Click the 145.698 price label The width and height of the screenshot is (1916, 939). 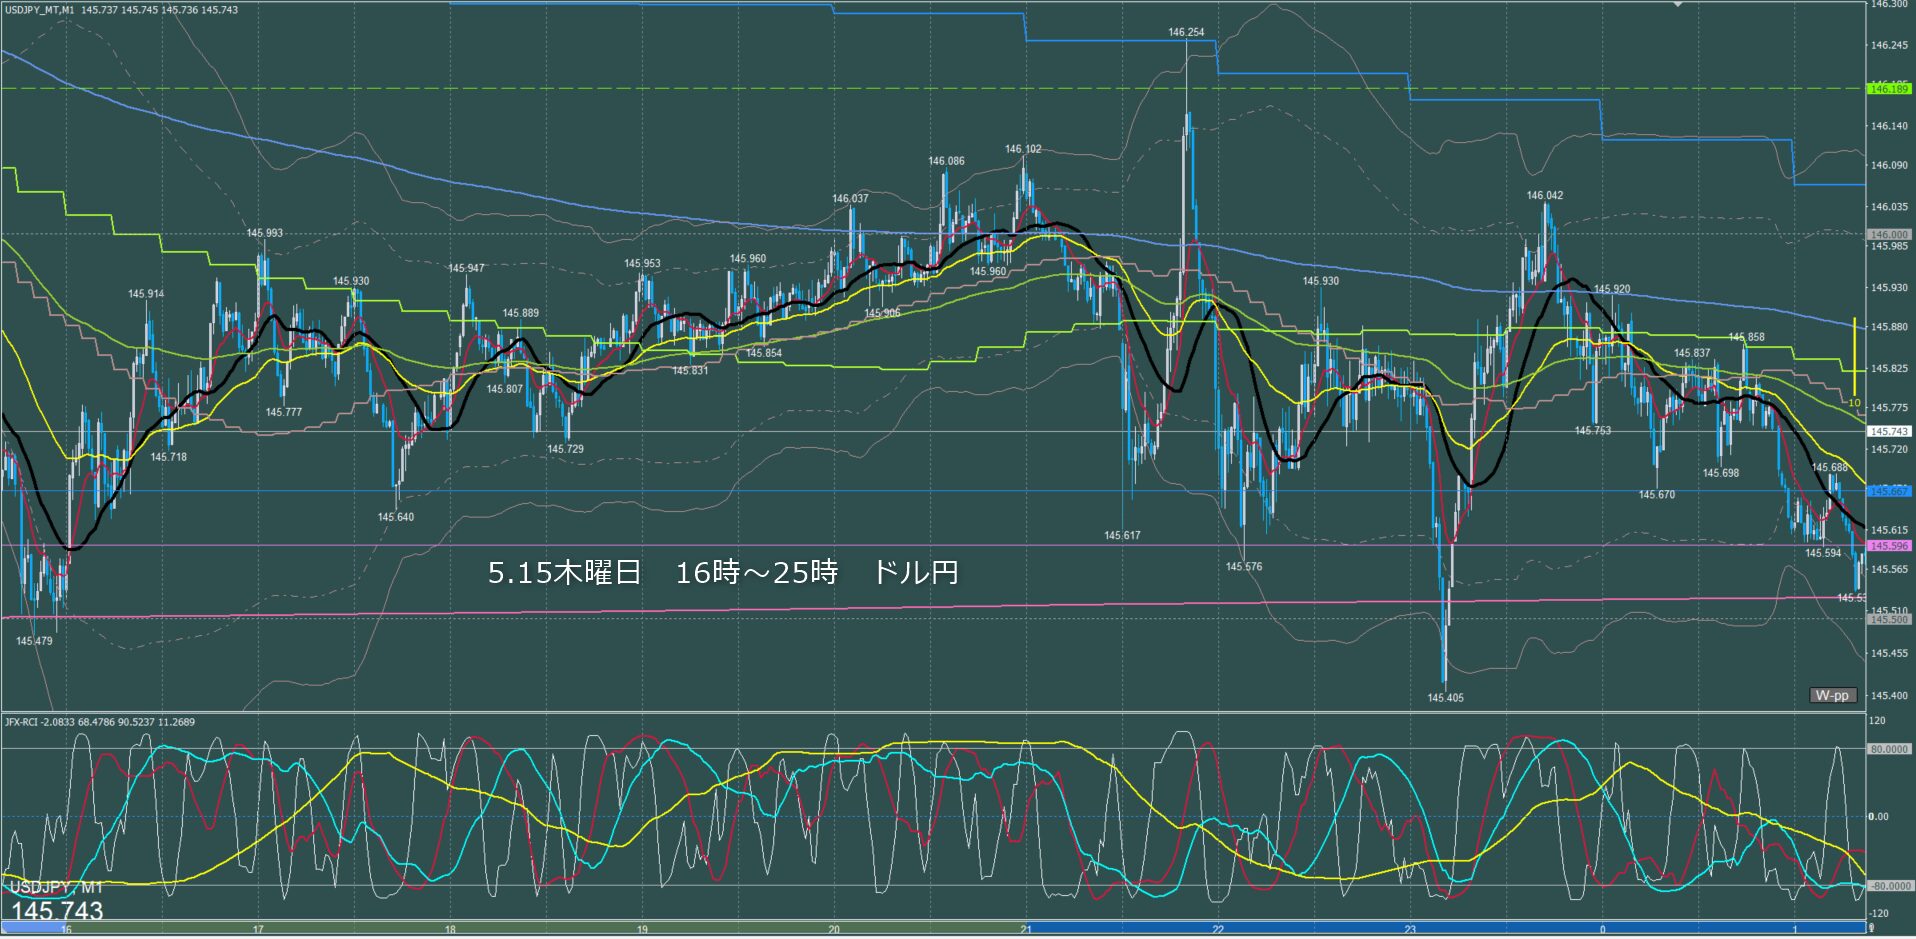1721,473
